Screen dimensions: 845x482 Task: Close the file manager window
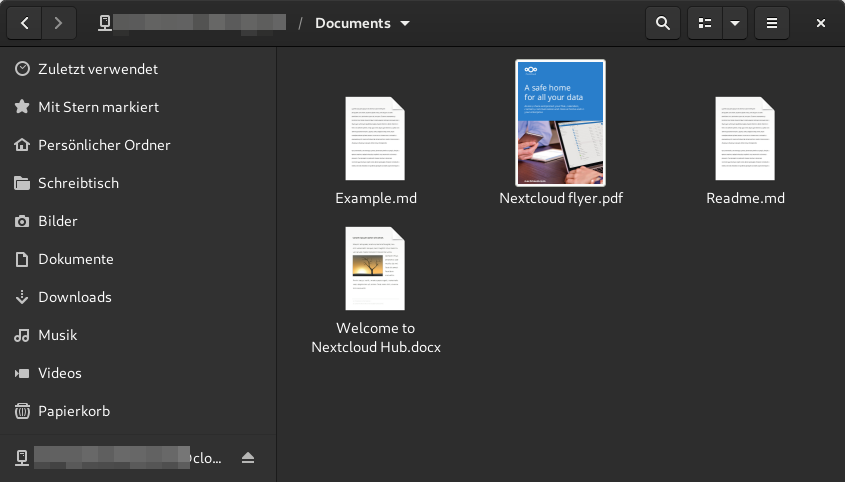tap(821, 23)
